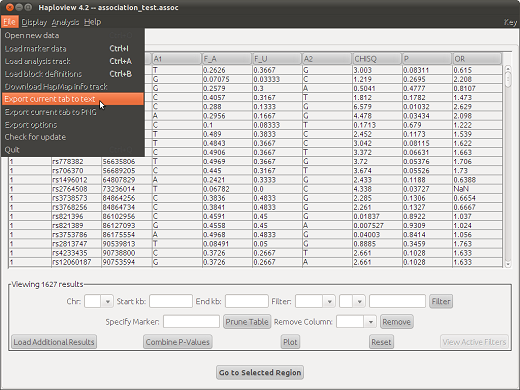Click Go to Selected Region button
520x390 pixels.
click(x=260, y=372)
